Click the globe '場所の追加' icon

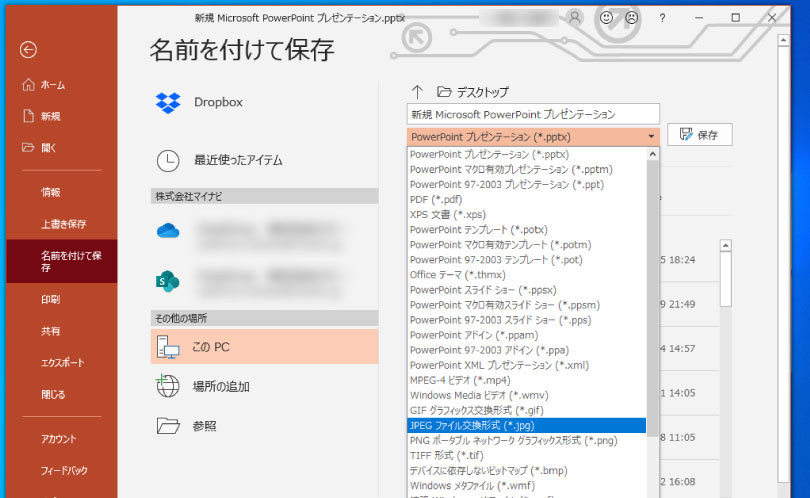point(167,386)
